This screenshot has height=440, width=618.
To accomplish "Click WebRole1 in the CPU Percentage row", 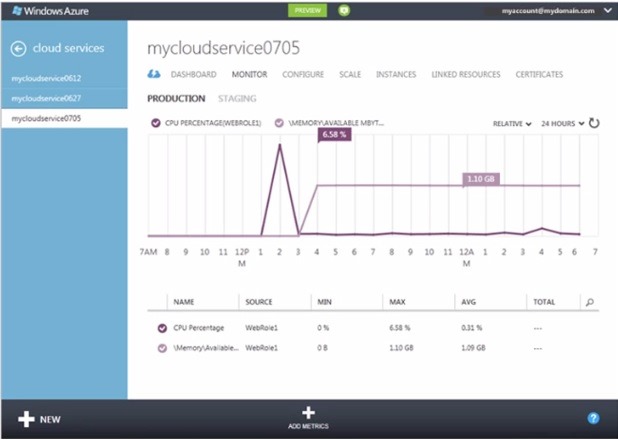I will coord(261,328).
